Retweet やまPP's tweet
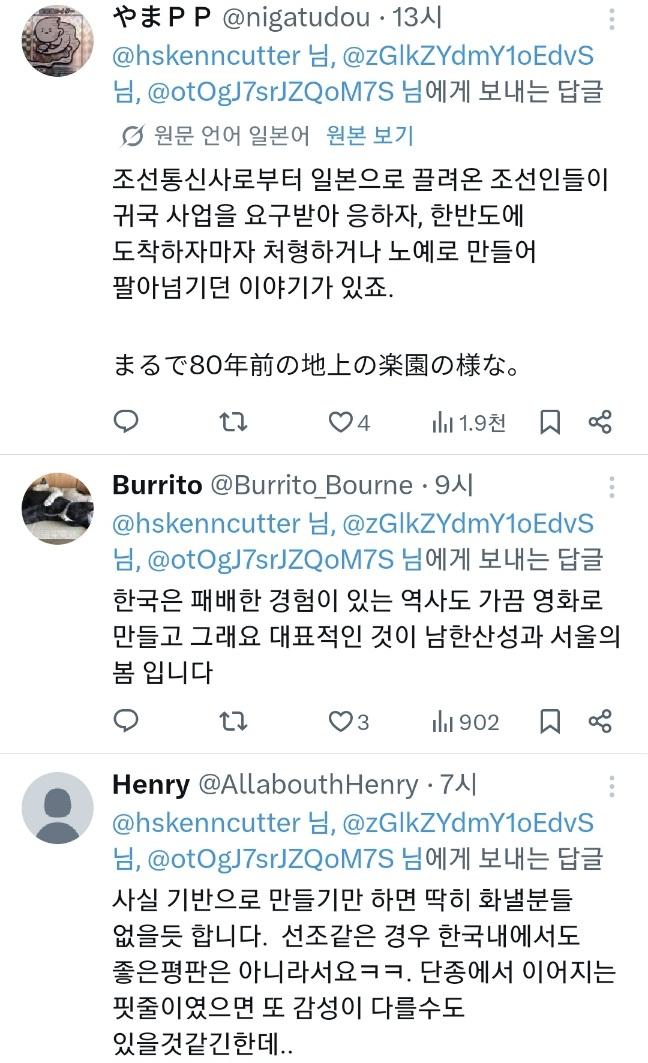The image size is (648, 1063). click(233, 422)
